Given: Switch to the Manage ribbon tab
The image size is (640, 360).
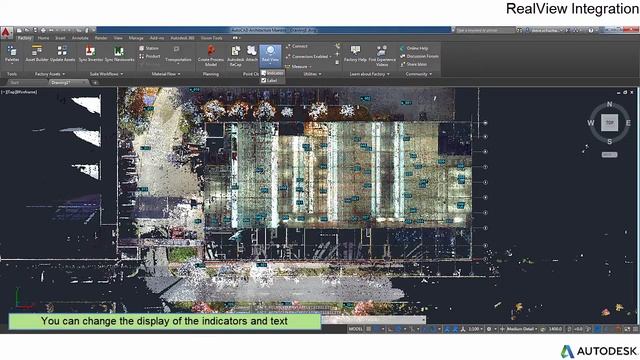Looking at the screenshot, I should point(136,38).
